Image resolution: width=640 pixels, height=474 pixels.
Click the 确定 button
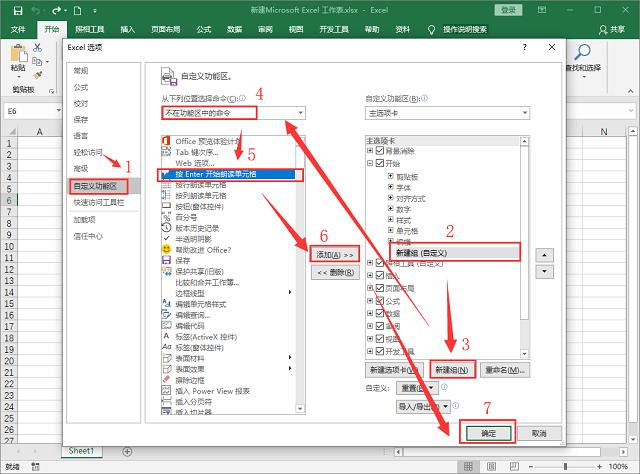(488, 433)
